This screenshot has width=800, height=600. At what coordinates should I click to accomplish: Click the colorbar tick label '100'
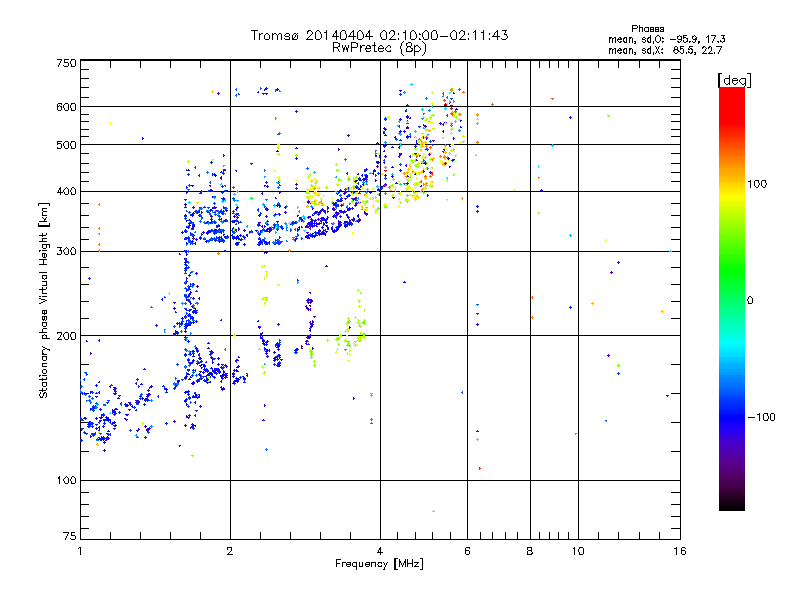tap(757, 184)
